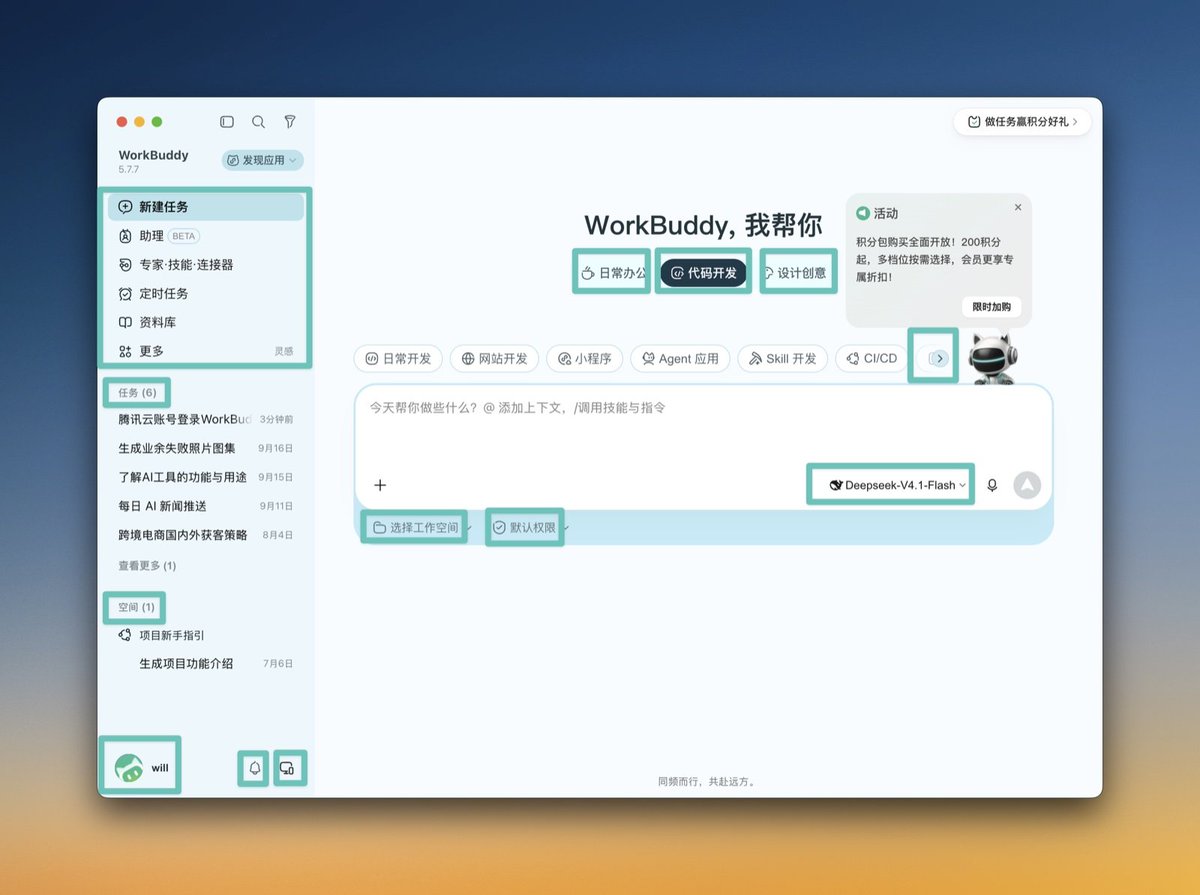Close the 活动 popup
The image size is (1200, 895).
[1018, 207]
